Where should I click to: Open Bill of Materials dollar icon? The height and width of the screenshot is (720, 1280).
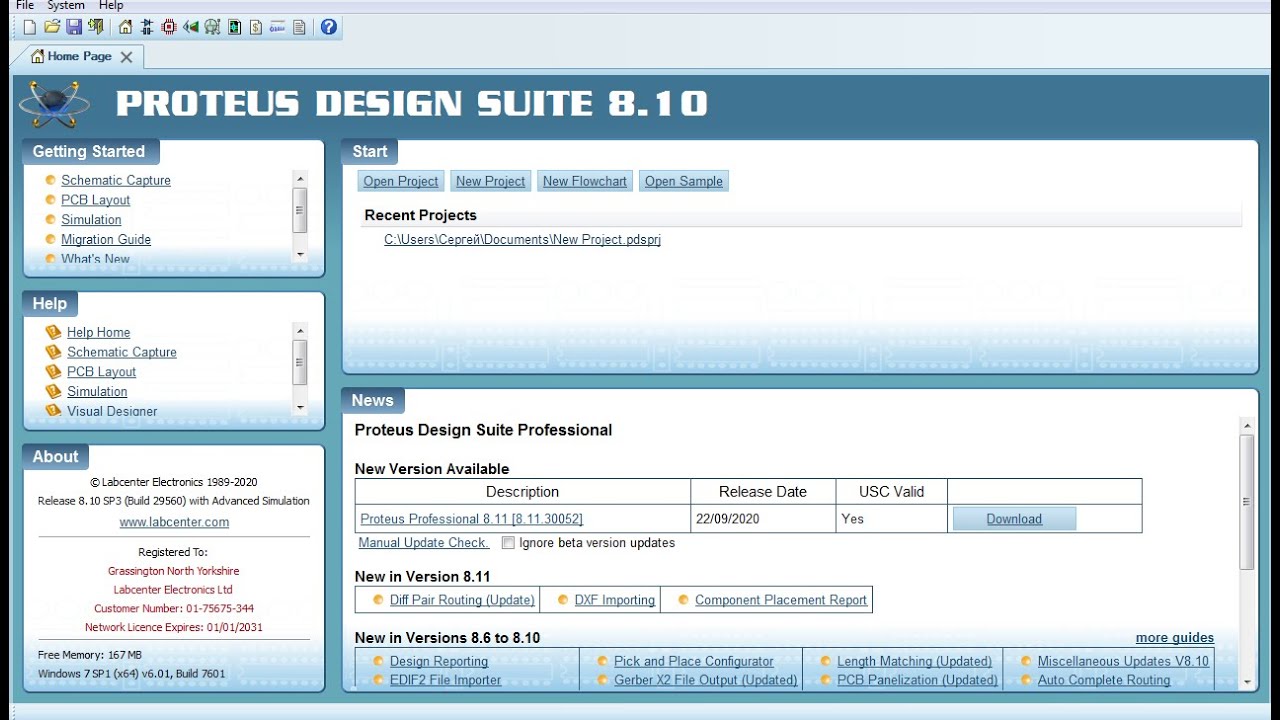[x=256, y=27]
